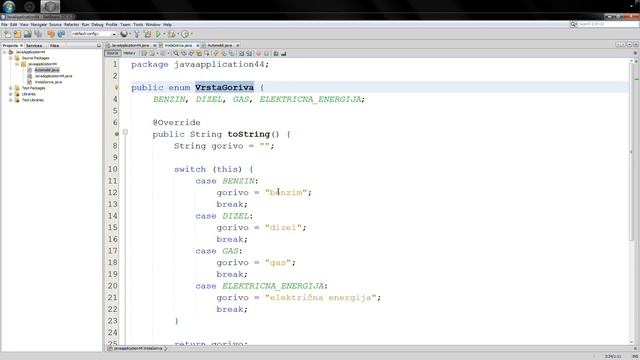640x360 pixels.
Task: Open the Help menu
Action: pos(167,25)
